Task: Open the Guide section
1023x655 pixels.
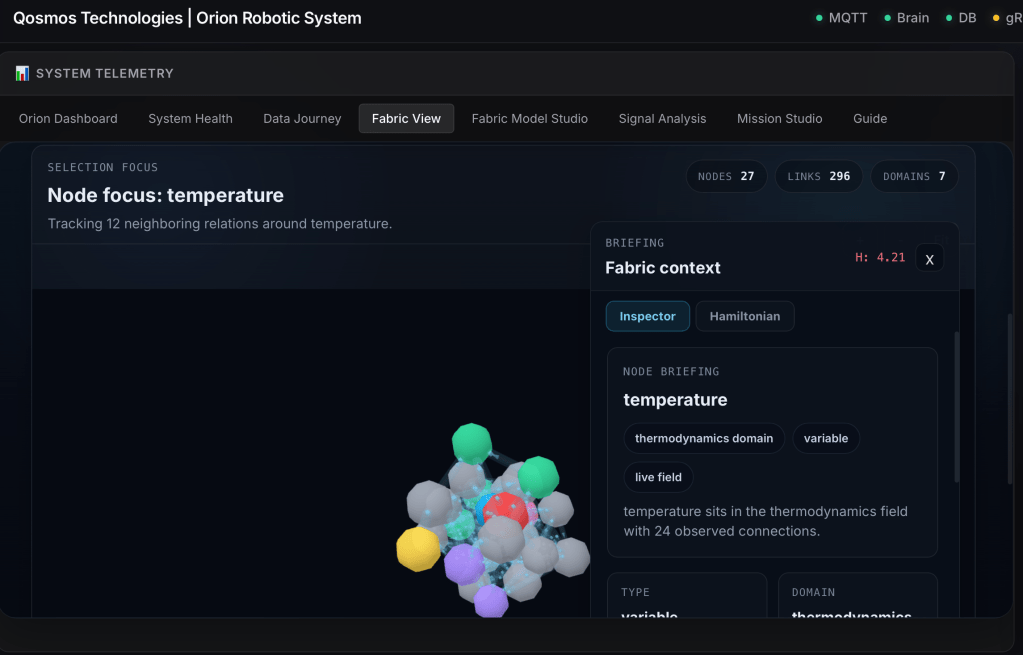Action: point(869,118)
